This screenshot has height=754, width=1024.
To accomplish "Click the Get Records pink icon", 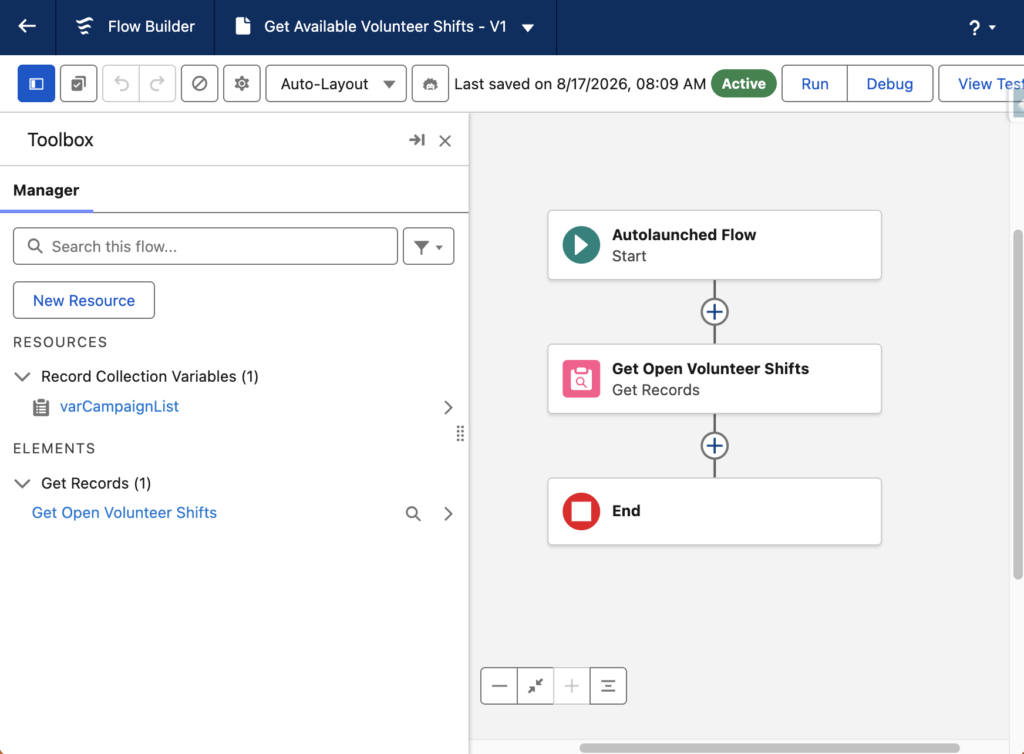I will (581, 379).
